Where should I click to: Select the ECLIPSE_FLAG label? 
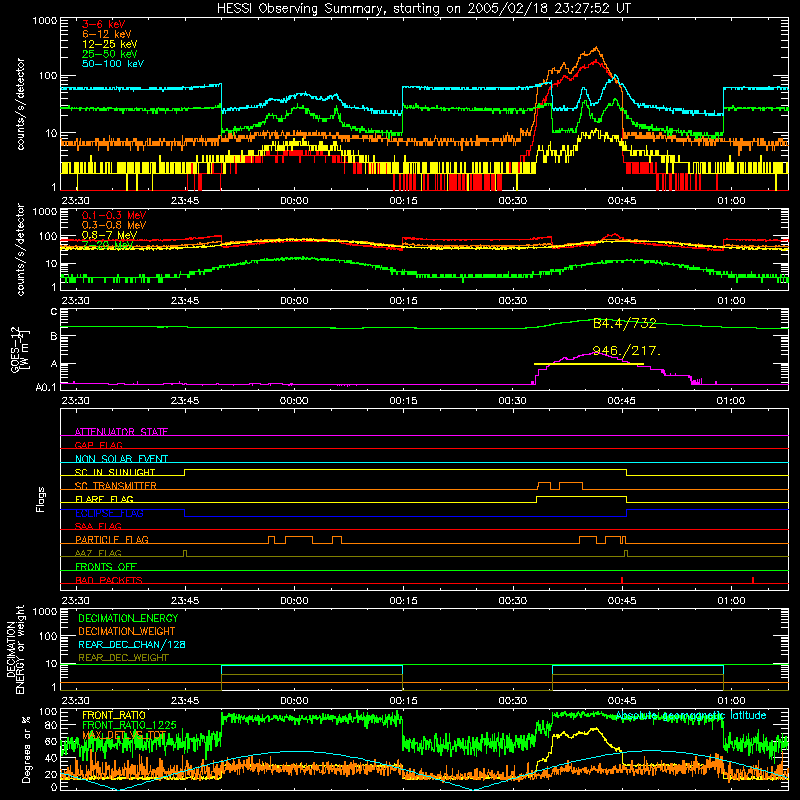109,513
